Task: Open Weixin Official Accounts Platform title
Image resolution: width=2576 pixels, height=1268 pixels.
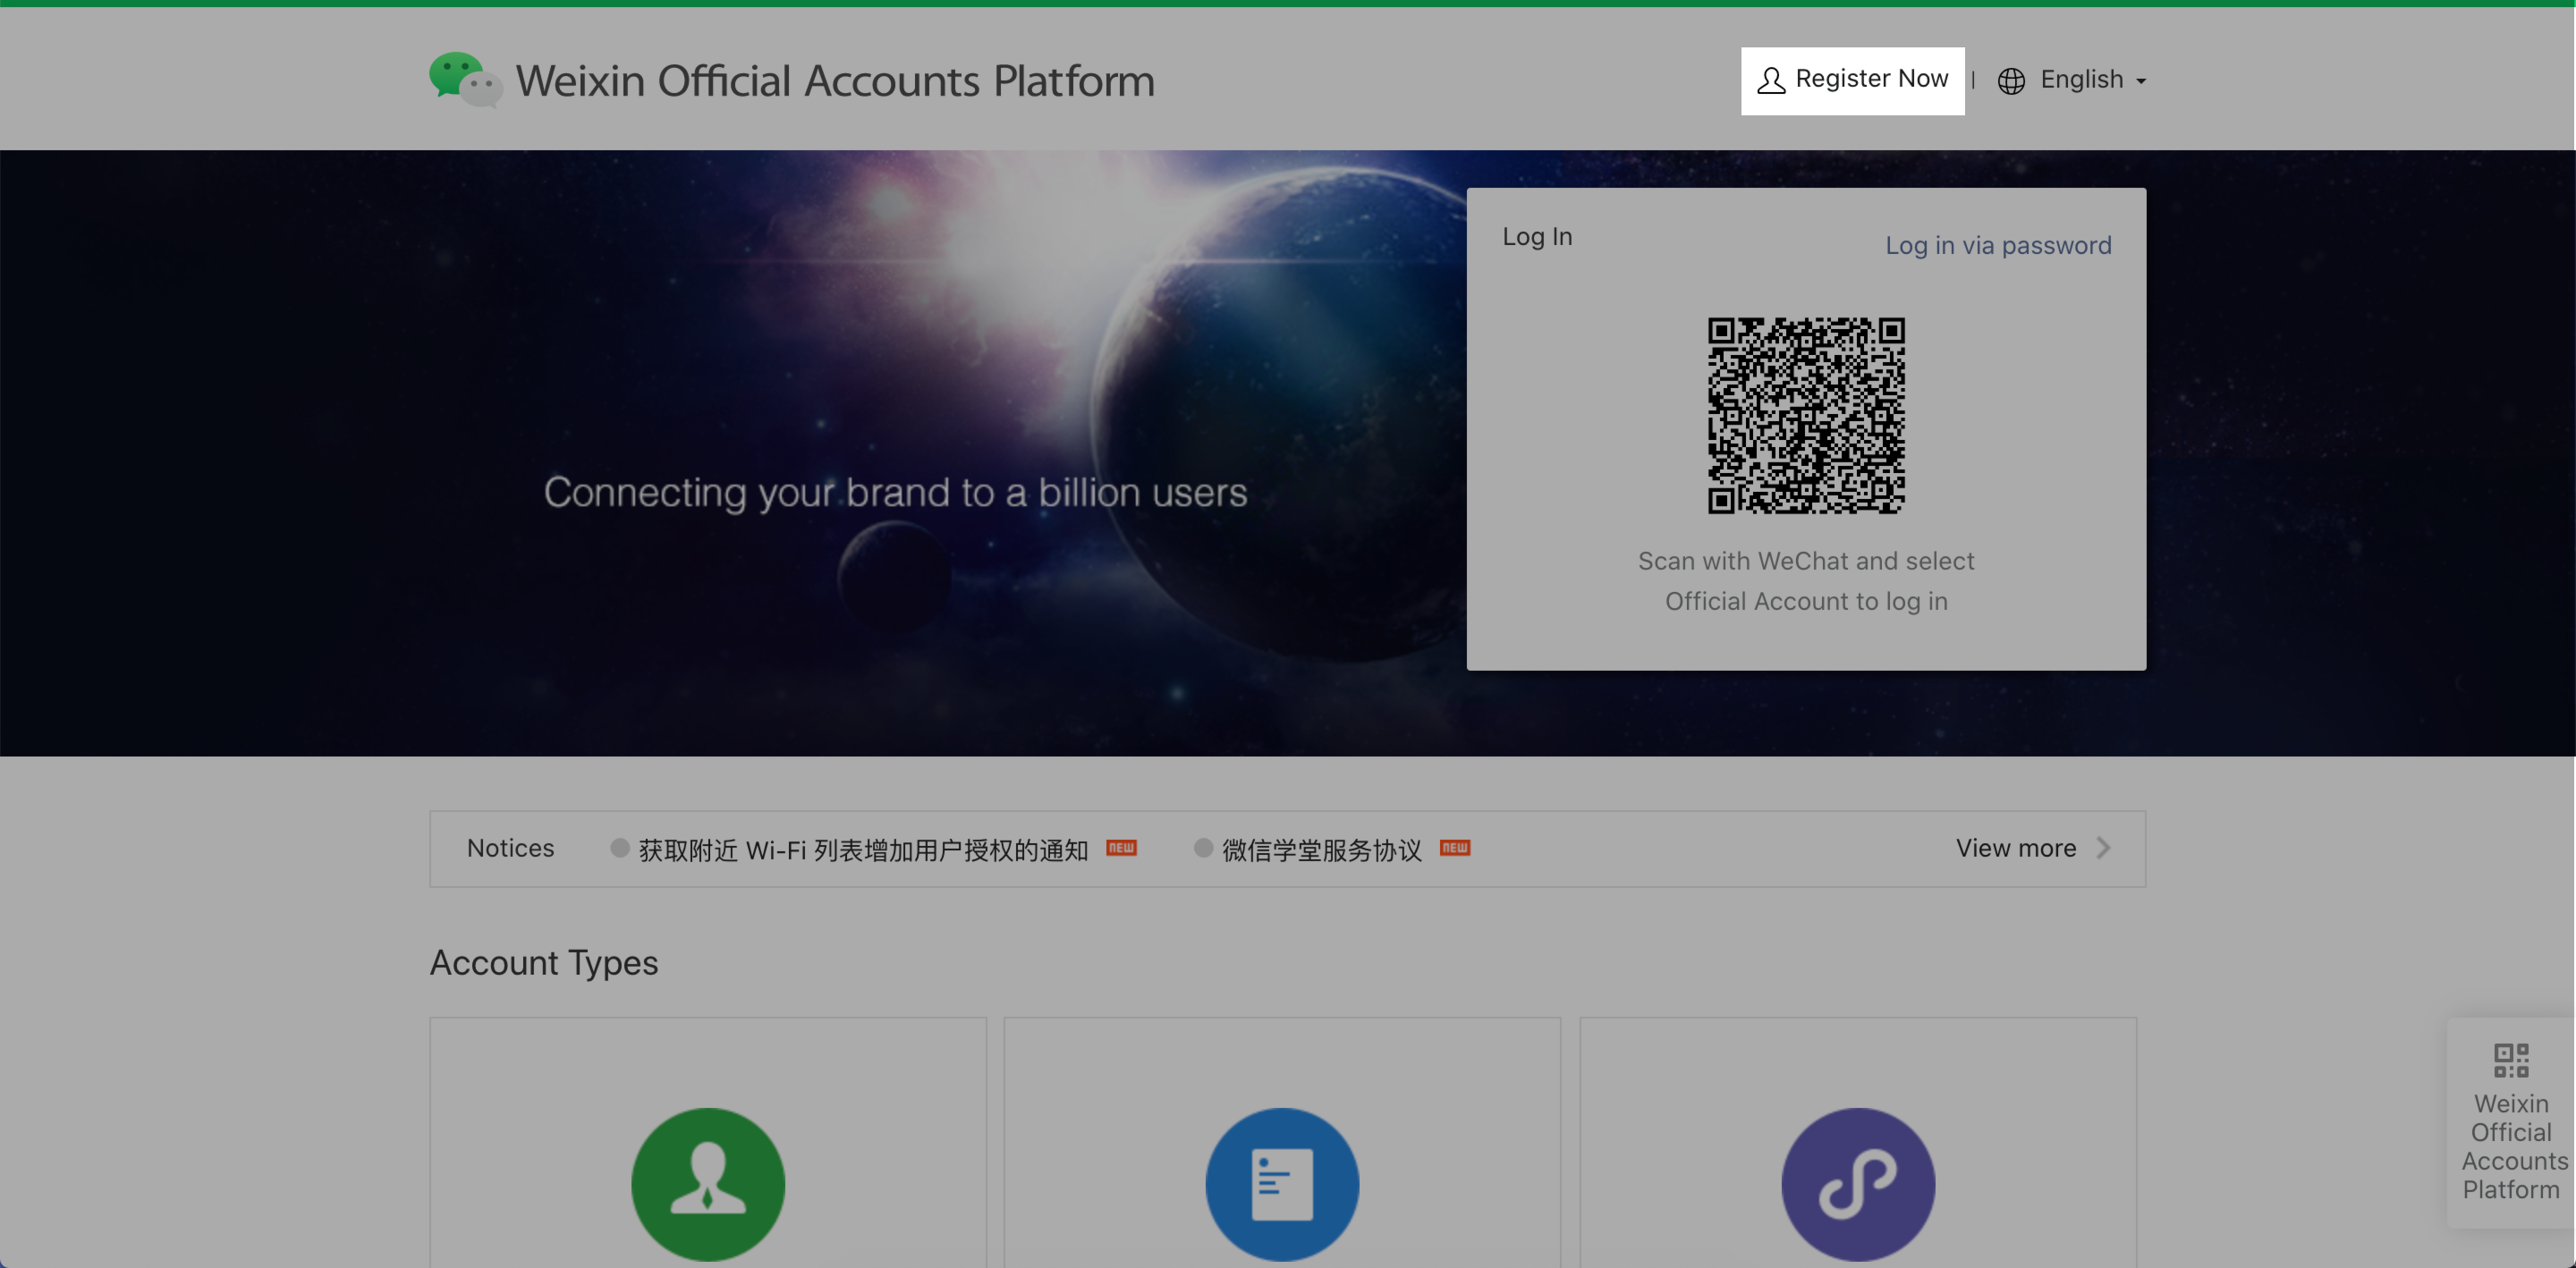Action: [x=835, y=81]
